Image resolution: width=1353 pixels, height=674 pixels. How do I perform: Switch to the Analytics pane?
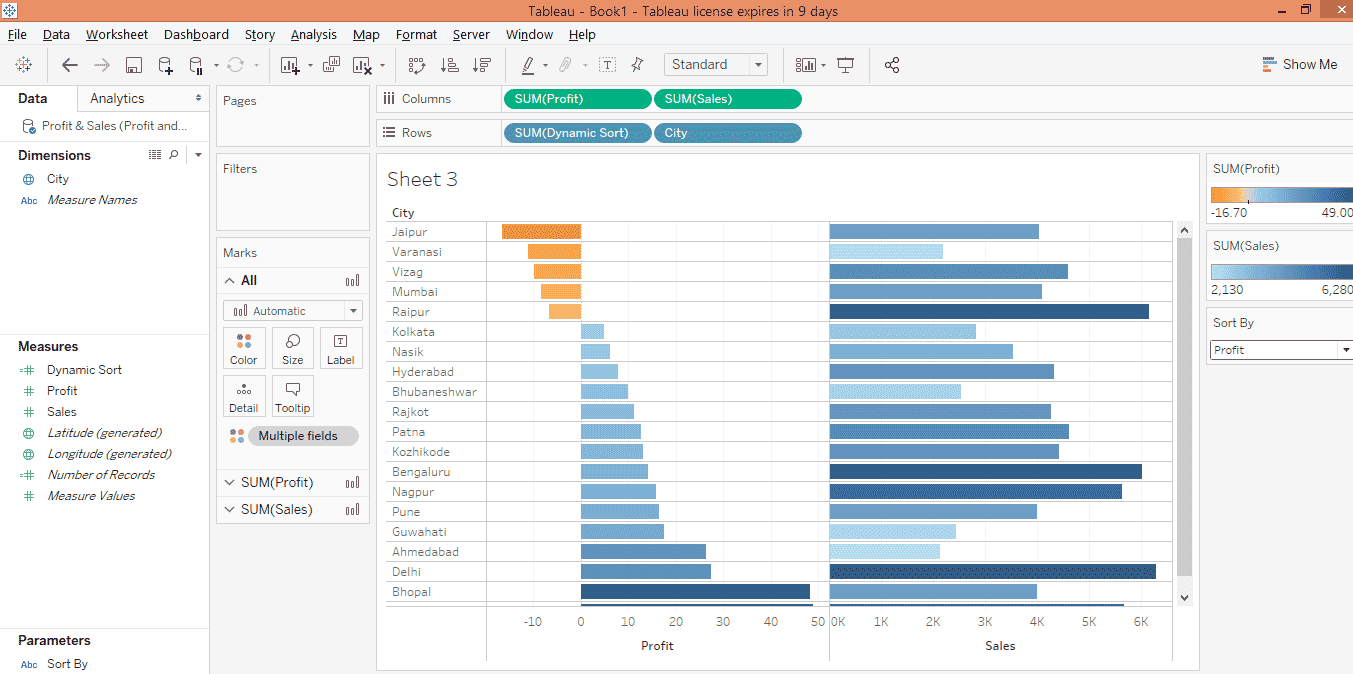(x=119, y=97)
